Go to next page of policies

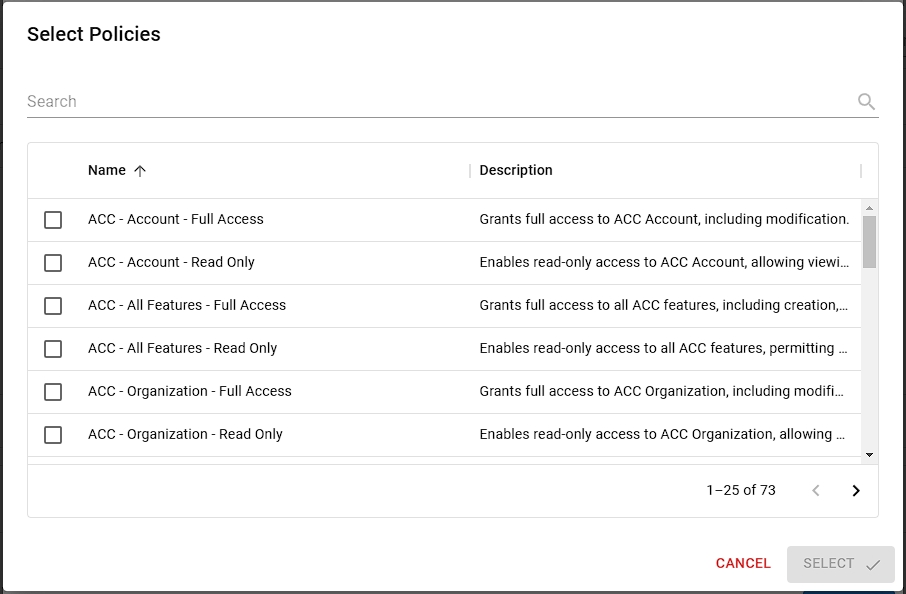coord(856,491)
